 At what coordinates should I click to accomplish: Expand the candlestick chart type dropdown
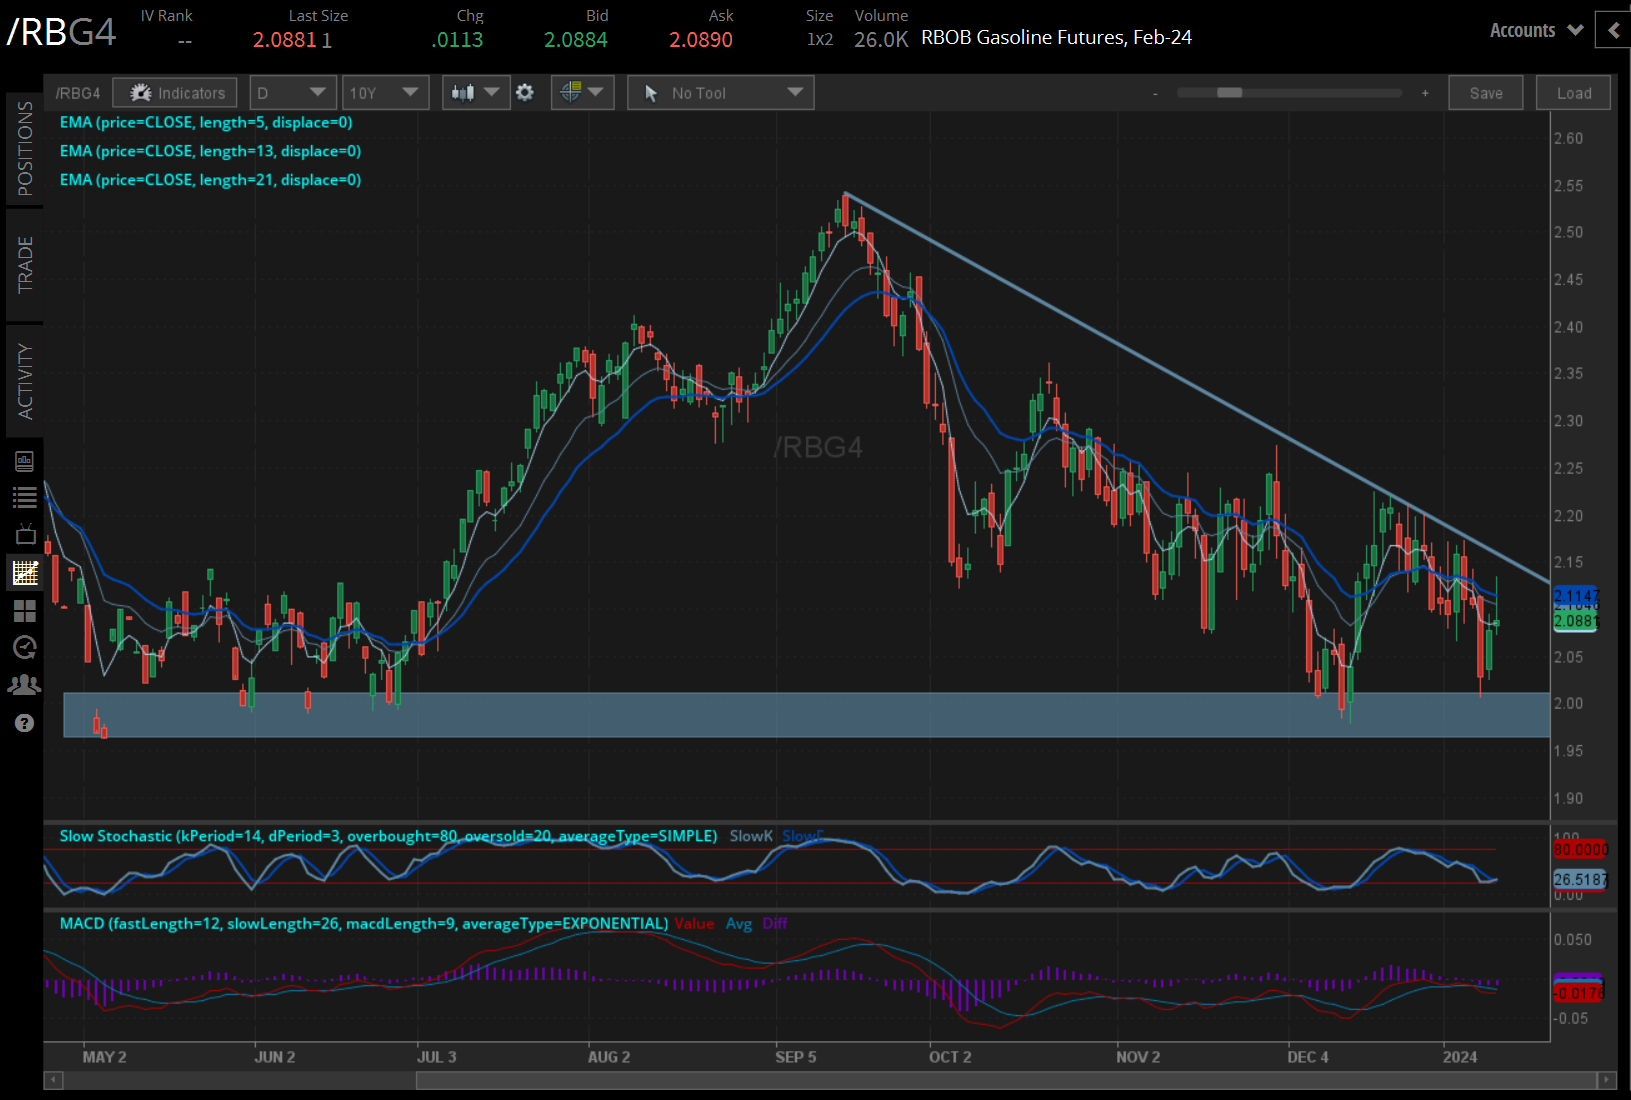[476, 93]
